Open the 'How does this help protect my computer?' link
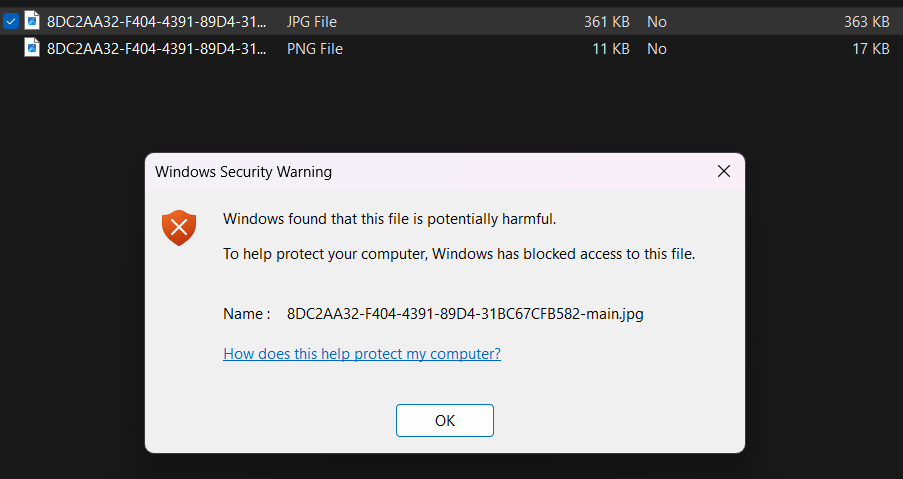The width and height of the screenshot is (903, 479). (x=362, y=353)
